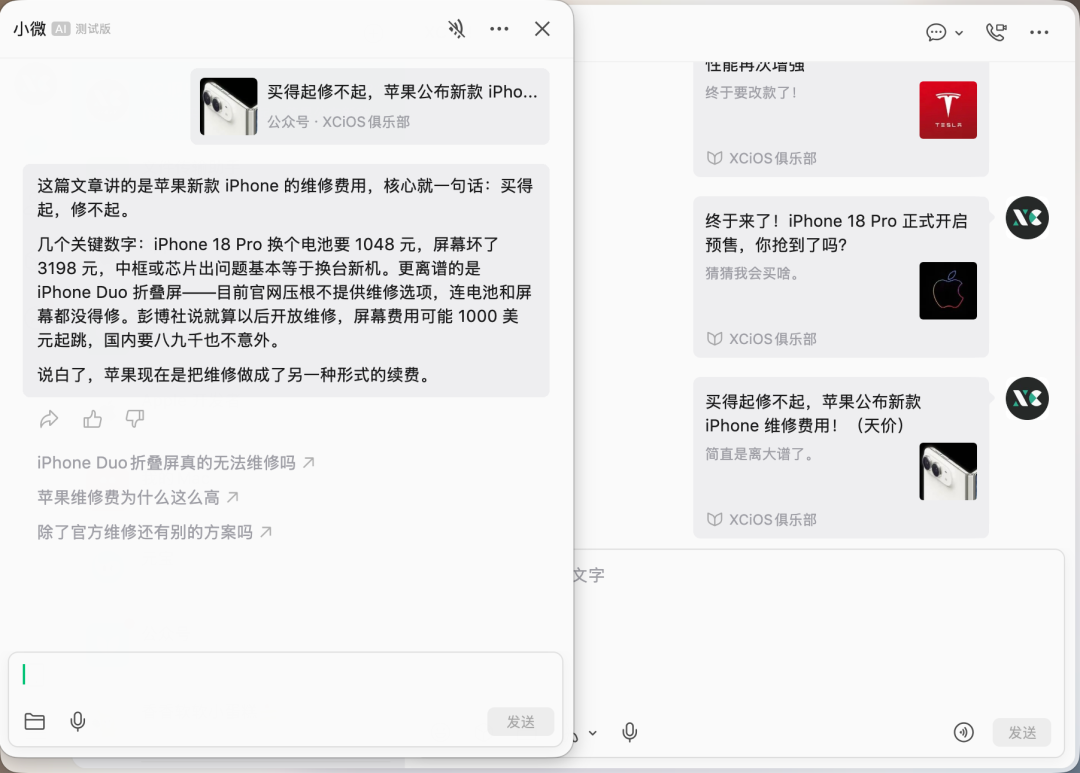Screen dimensions: 1080x773
Task: Open the folder attachment icon in 小微 input
Action: coord(34,721)
